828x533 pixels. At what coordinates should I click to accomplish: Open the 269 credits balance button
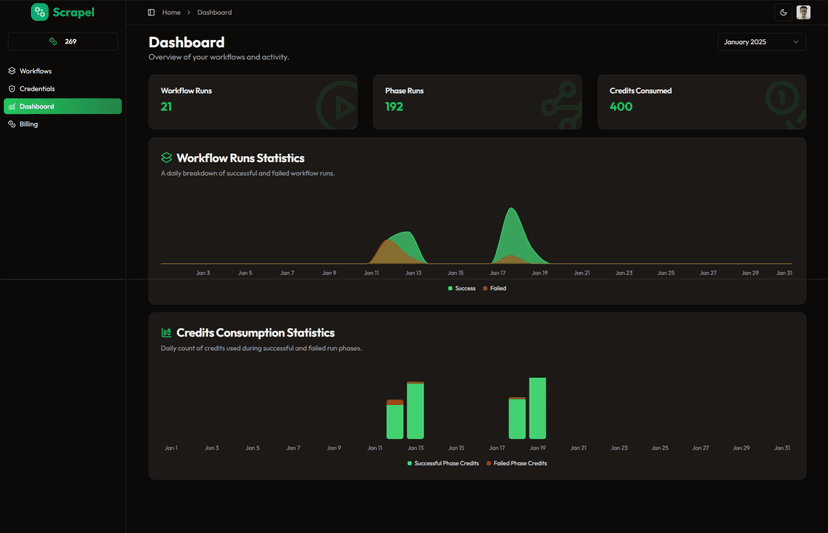tap(63, 41)
